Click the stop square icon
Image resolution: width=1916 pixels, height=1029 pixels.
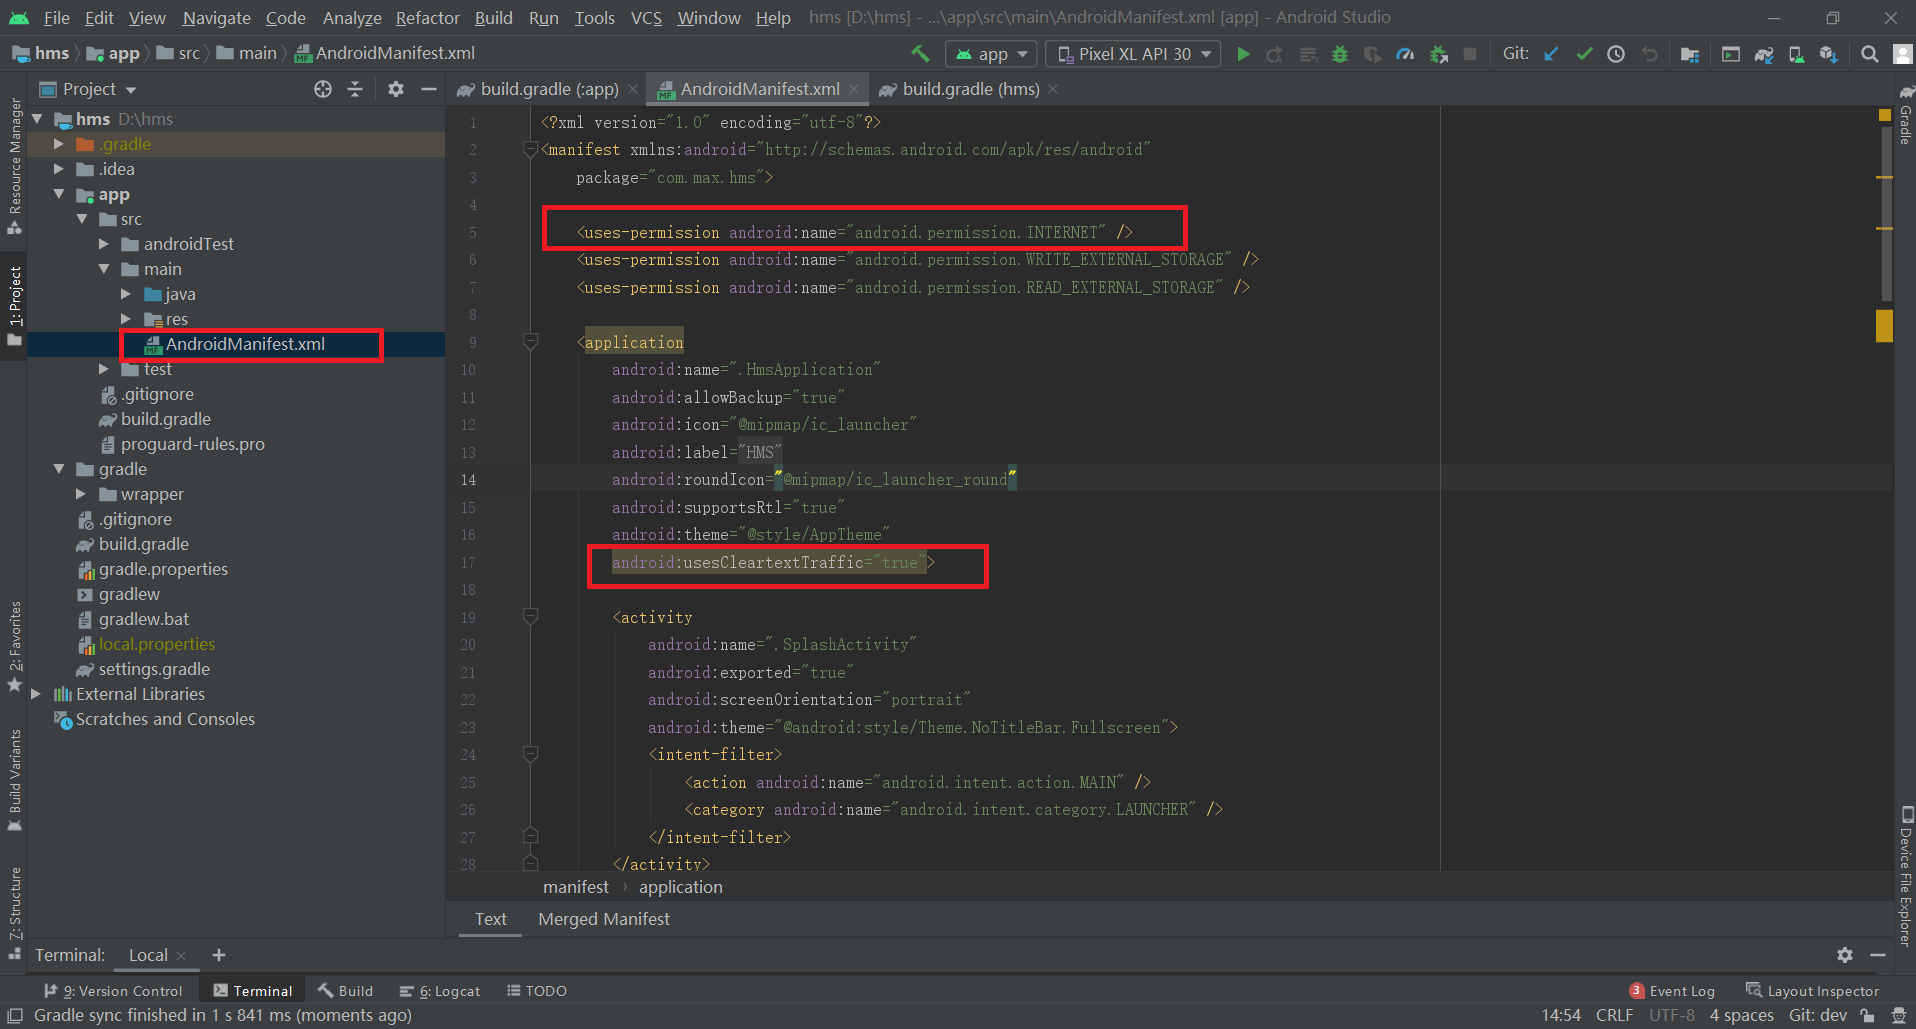coord(1470,54)
